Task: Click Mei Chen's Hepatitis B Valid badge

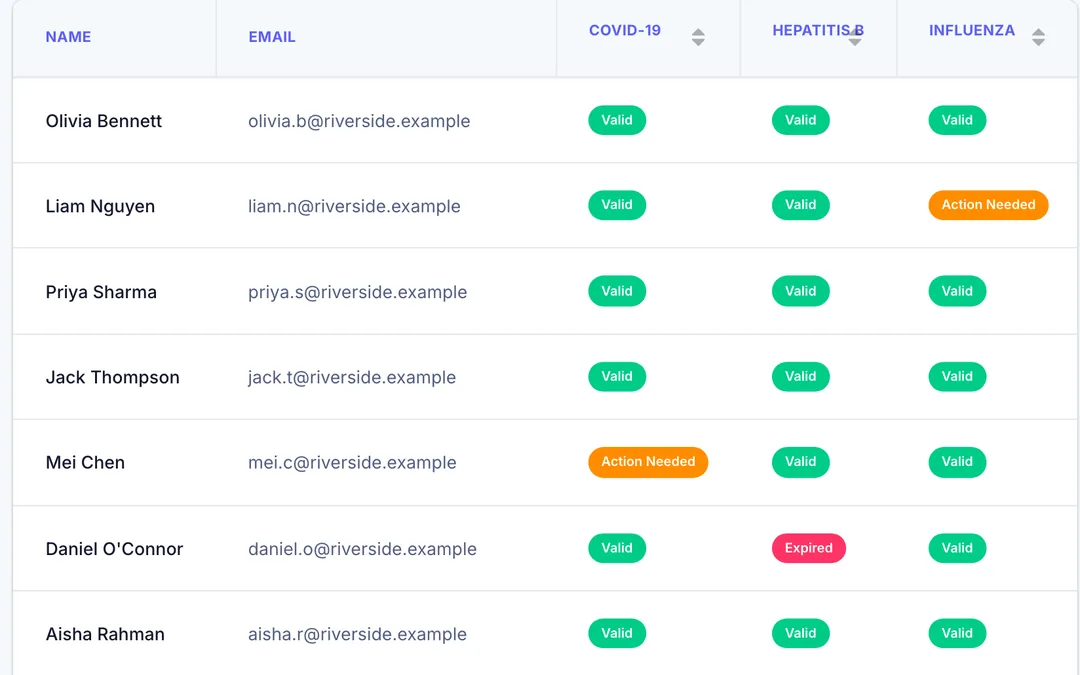Action: tap(801, 462)
